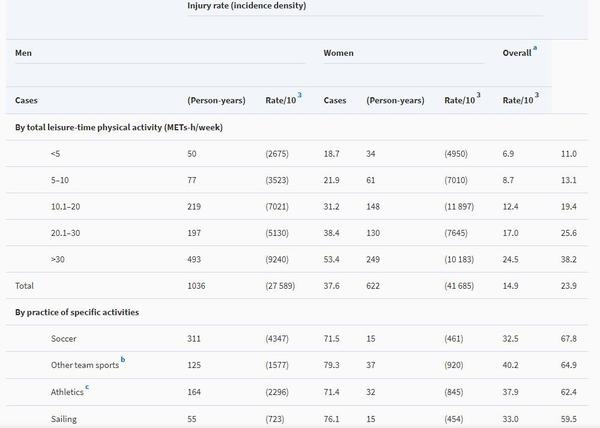Click the Total row label
This screenshot has height=428, width=600.
[x=24, y=286]
